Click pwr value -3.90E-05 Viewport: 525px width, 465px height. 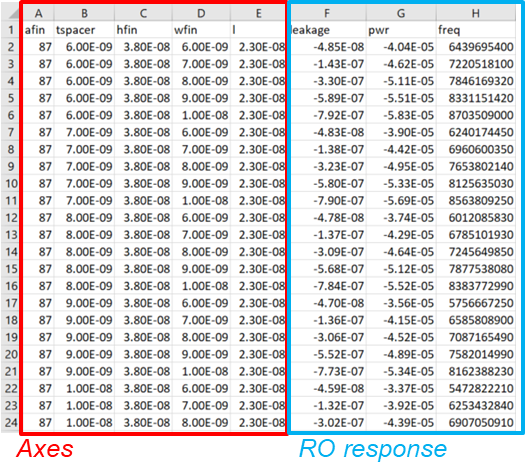[x=401, y=132]
